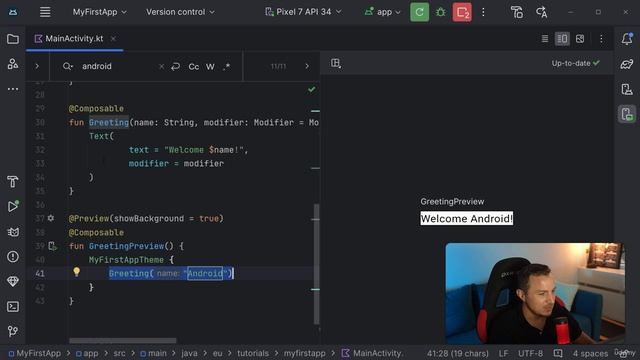640x360 pixels.
Task: Click the MainActivity breadcrumb
Action: point(372,353)
